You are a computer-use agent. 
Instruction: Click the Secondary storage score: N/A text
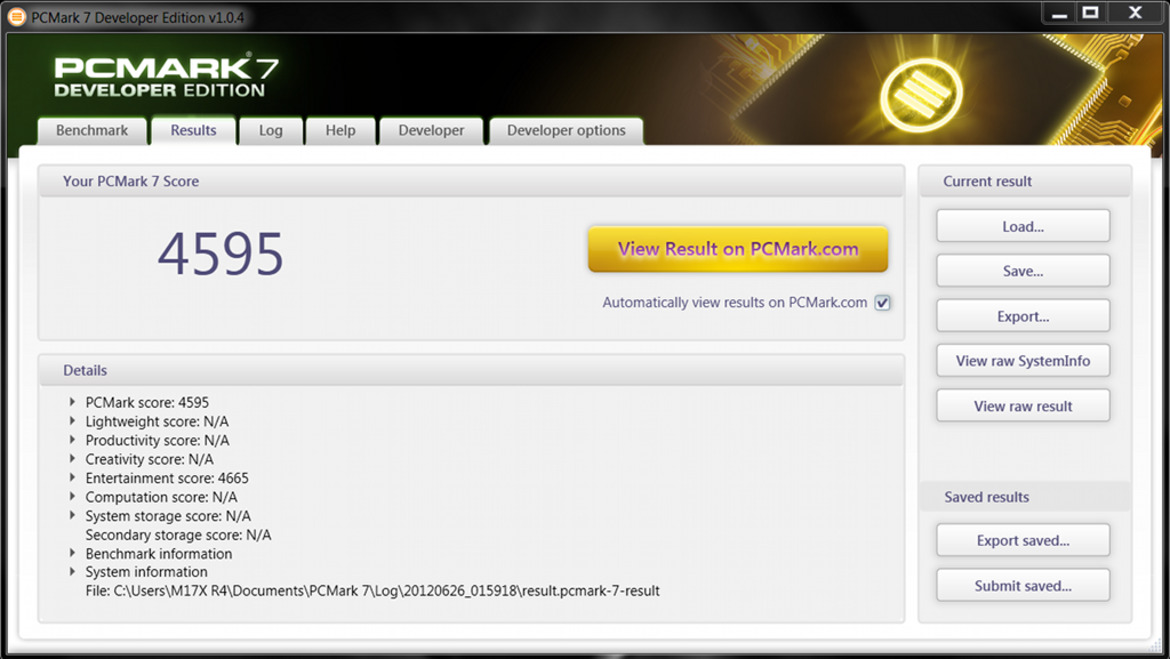coord(178,534)
